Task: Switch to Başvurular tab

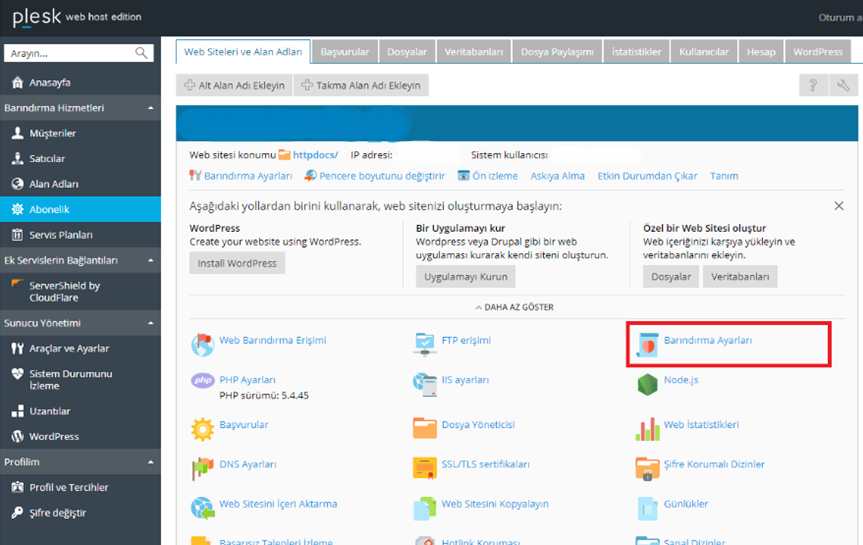Action: (345, 52)
